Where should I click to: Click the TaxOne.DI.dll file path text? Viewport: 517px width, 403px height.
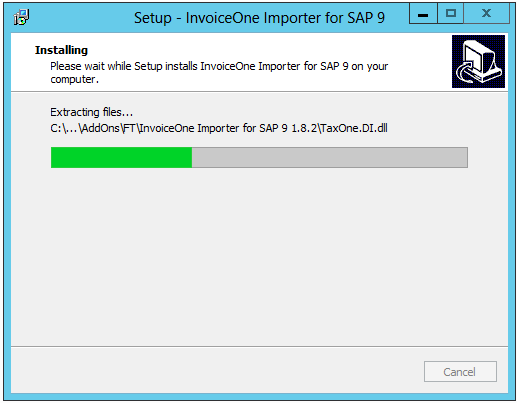(354, 128)
